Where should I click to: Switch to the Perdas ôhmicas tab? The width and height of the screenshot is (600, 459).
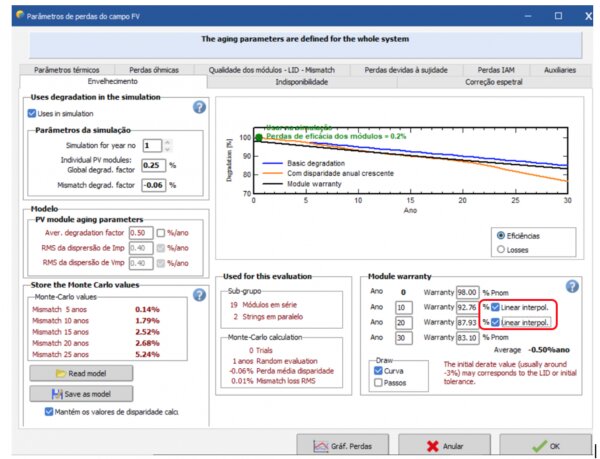154,70
